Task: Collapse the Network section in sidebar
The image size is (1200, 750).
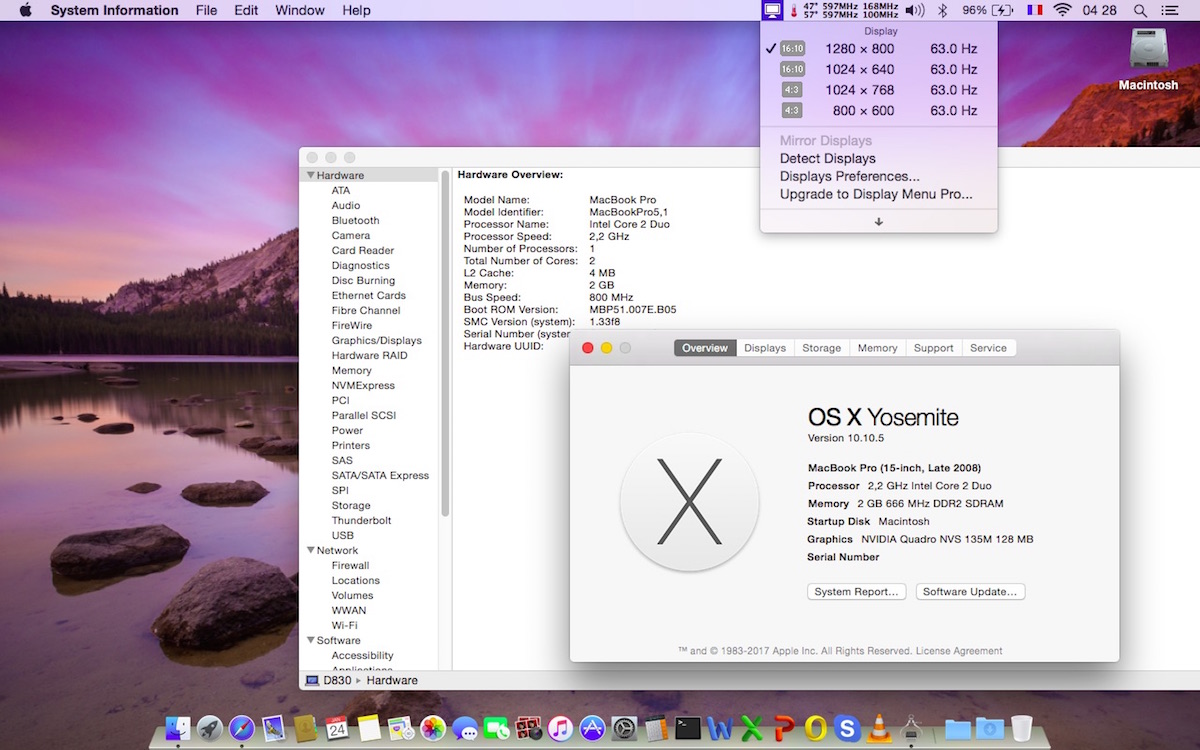Action: pyautogui.click(x=311, y=551)
